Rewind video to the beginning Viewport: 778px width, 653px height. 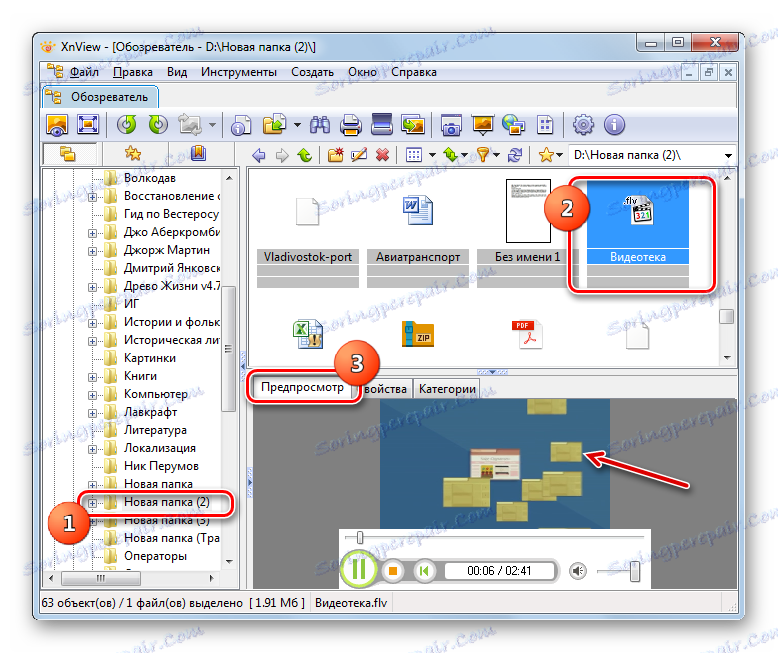[x=424, y=571]
